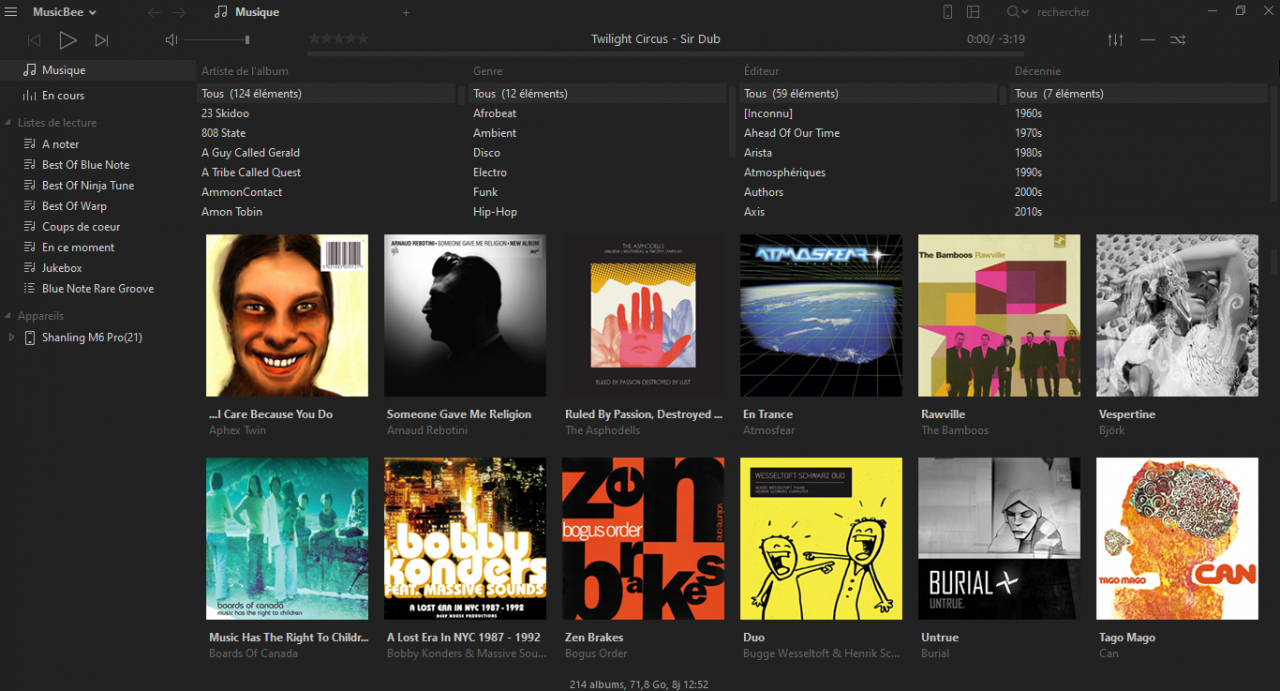
Task: Select the Vespertine album cover
Action: (1177, 316)
